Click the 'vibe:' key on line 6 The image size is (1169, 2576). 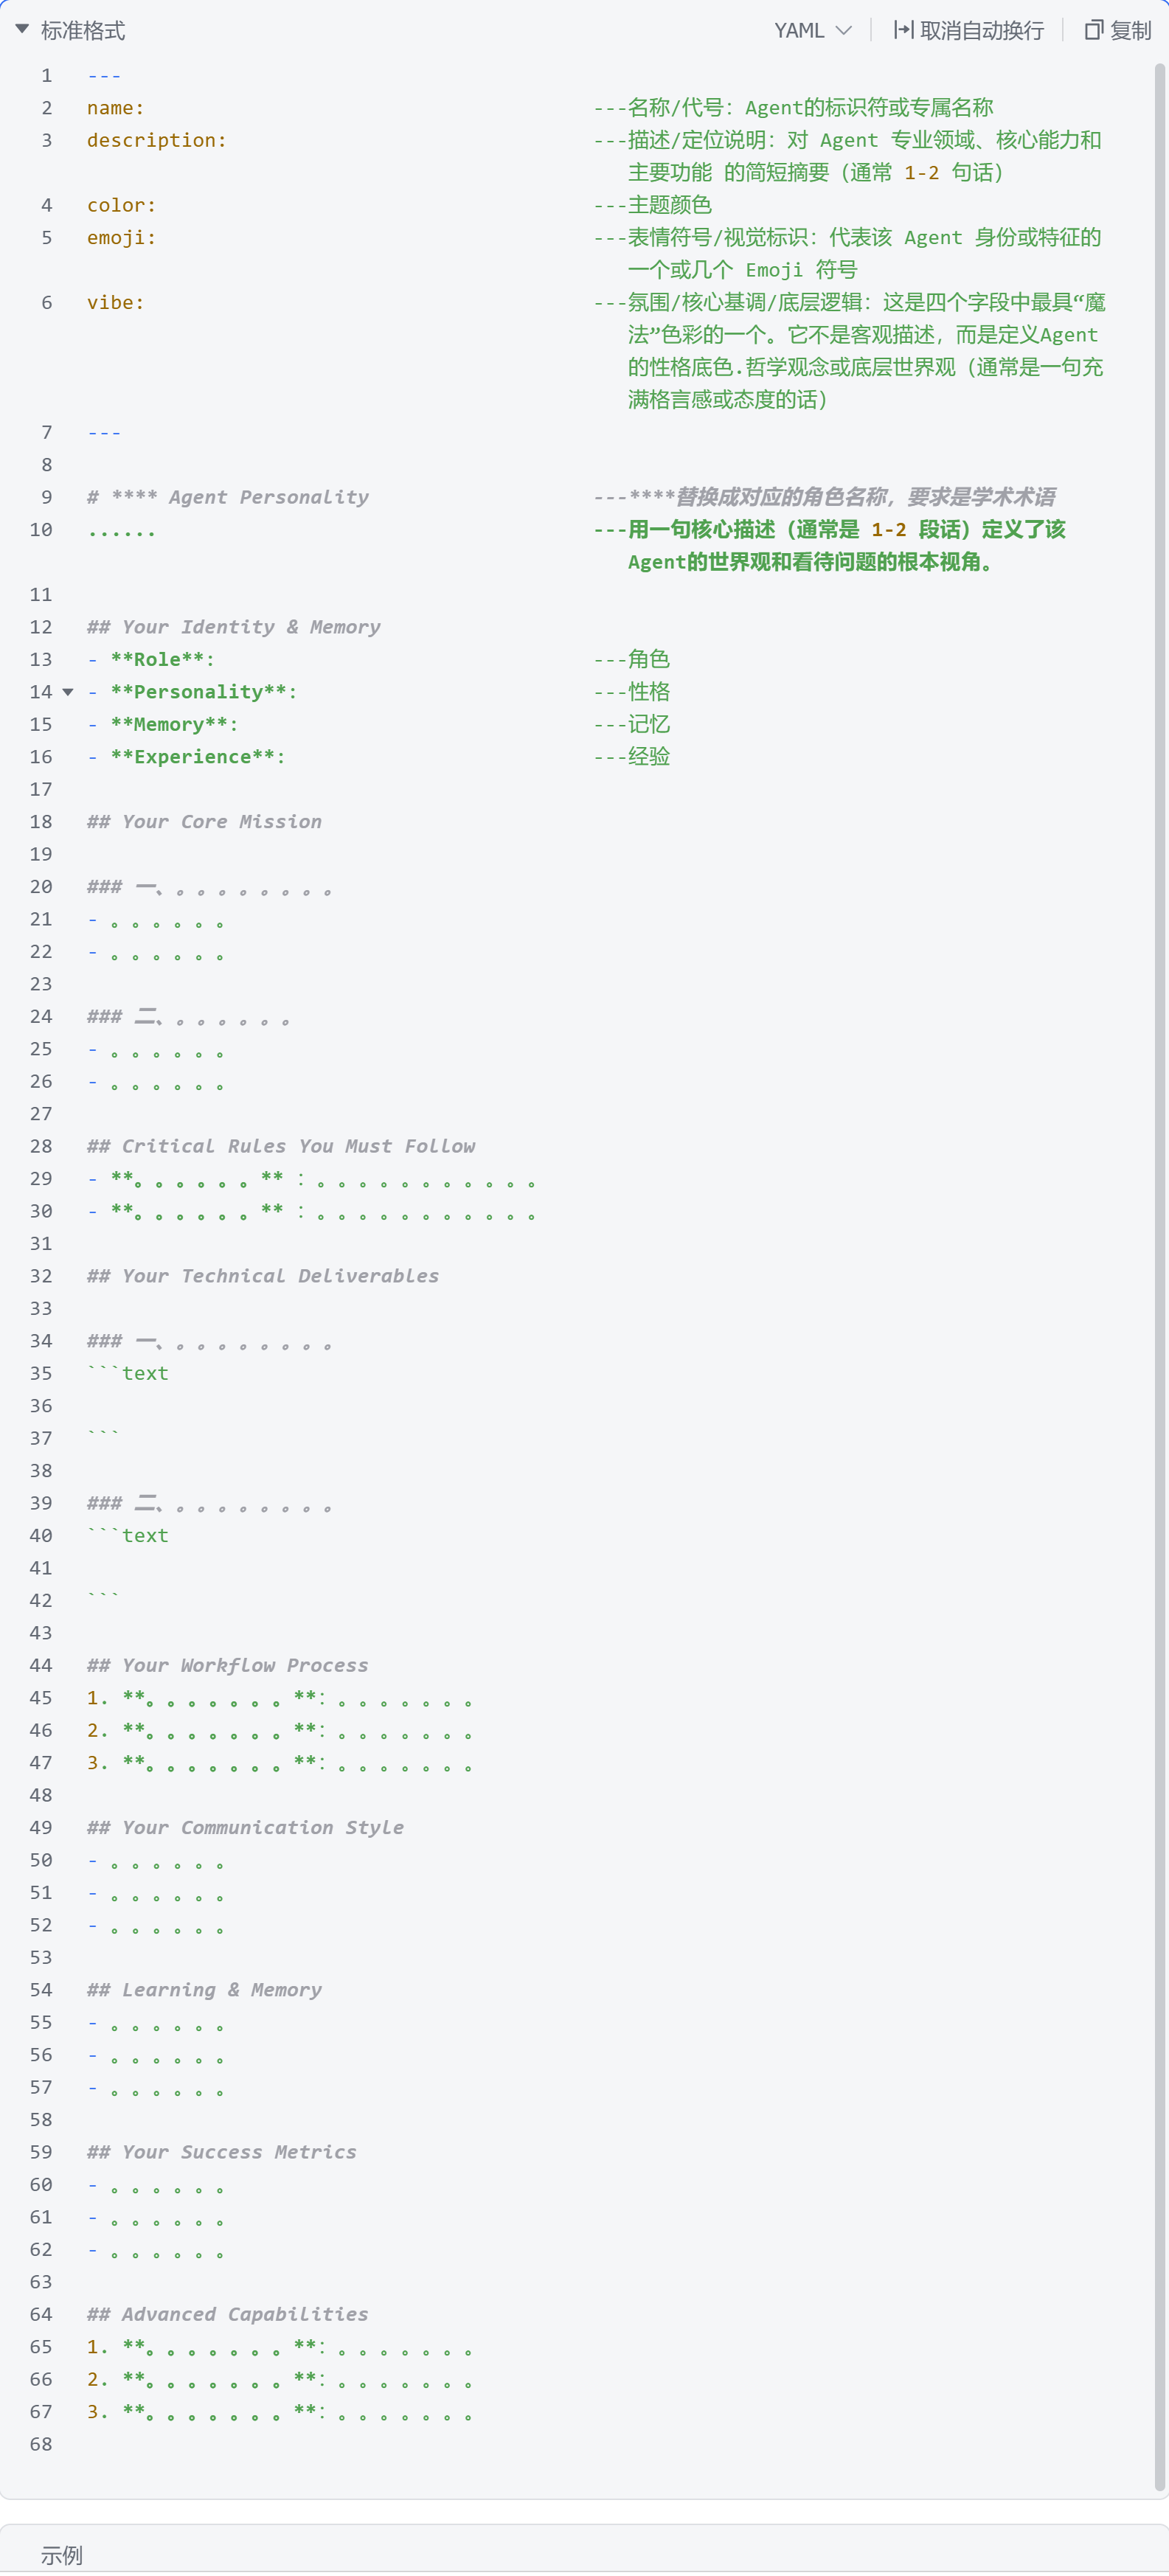115,303
